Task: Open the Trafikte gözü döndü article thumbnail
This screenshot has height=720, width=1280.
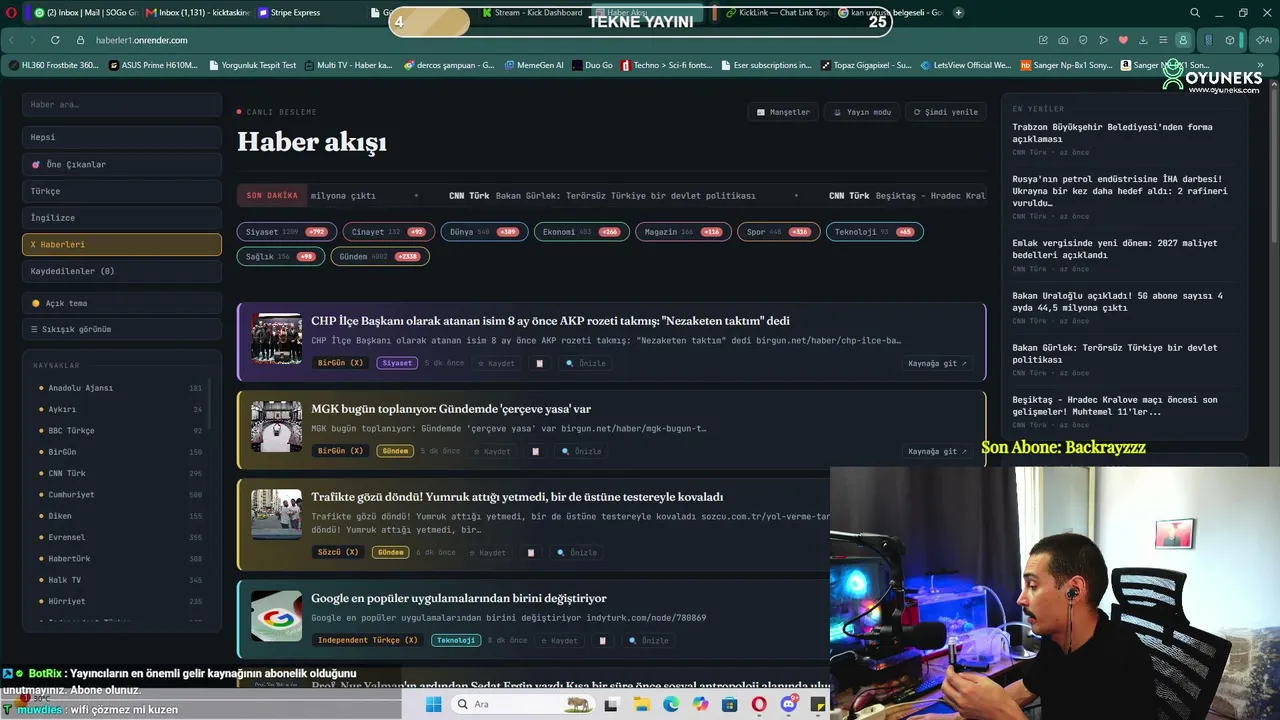Action: [276, 514]
